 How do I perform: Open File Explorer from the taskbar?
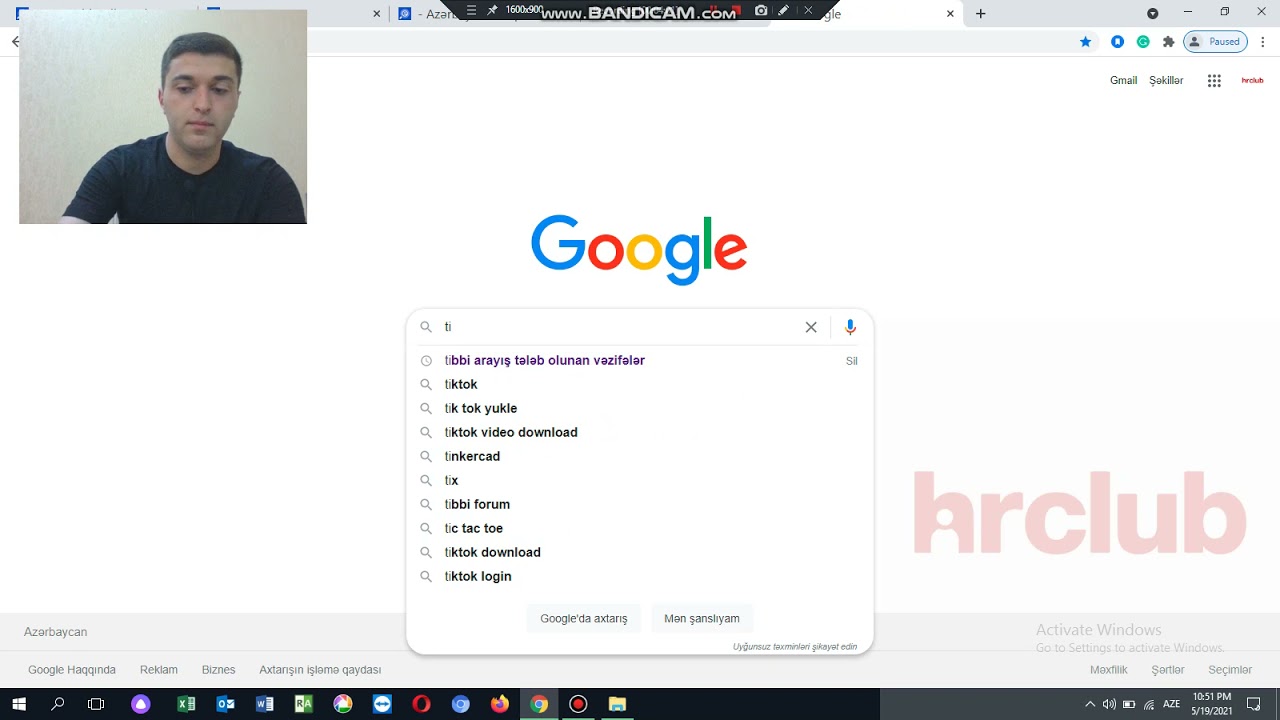(x=617, y=704)
